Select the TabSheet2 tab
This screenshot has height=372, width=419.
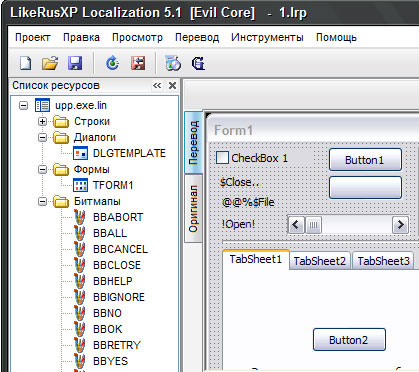tap(320, 261)
